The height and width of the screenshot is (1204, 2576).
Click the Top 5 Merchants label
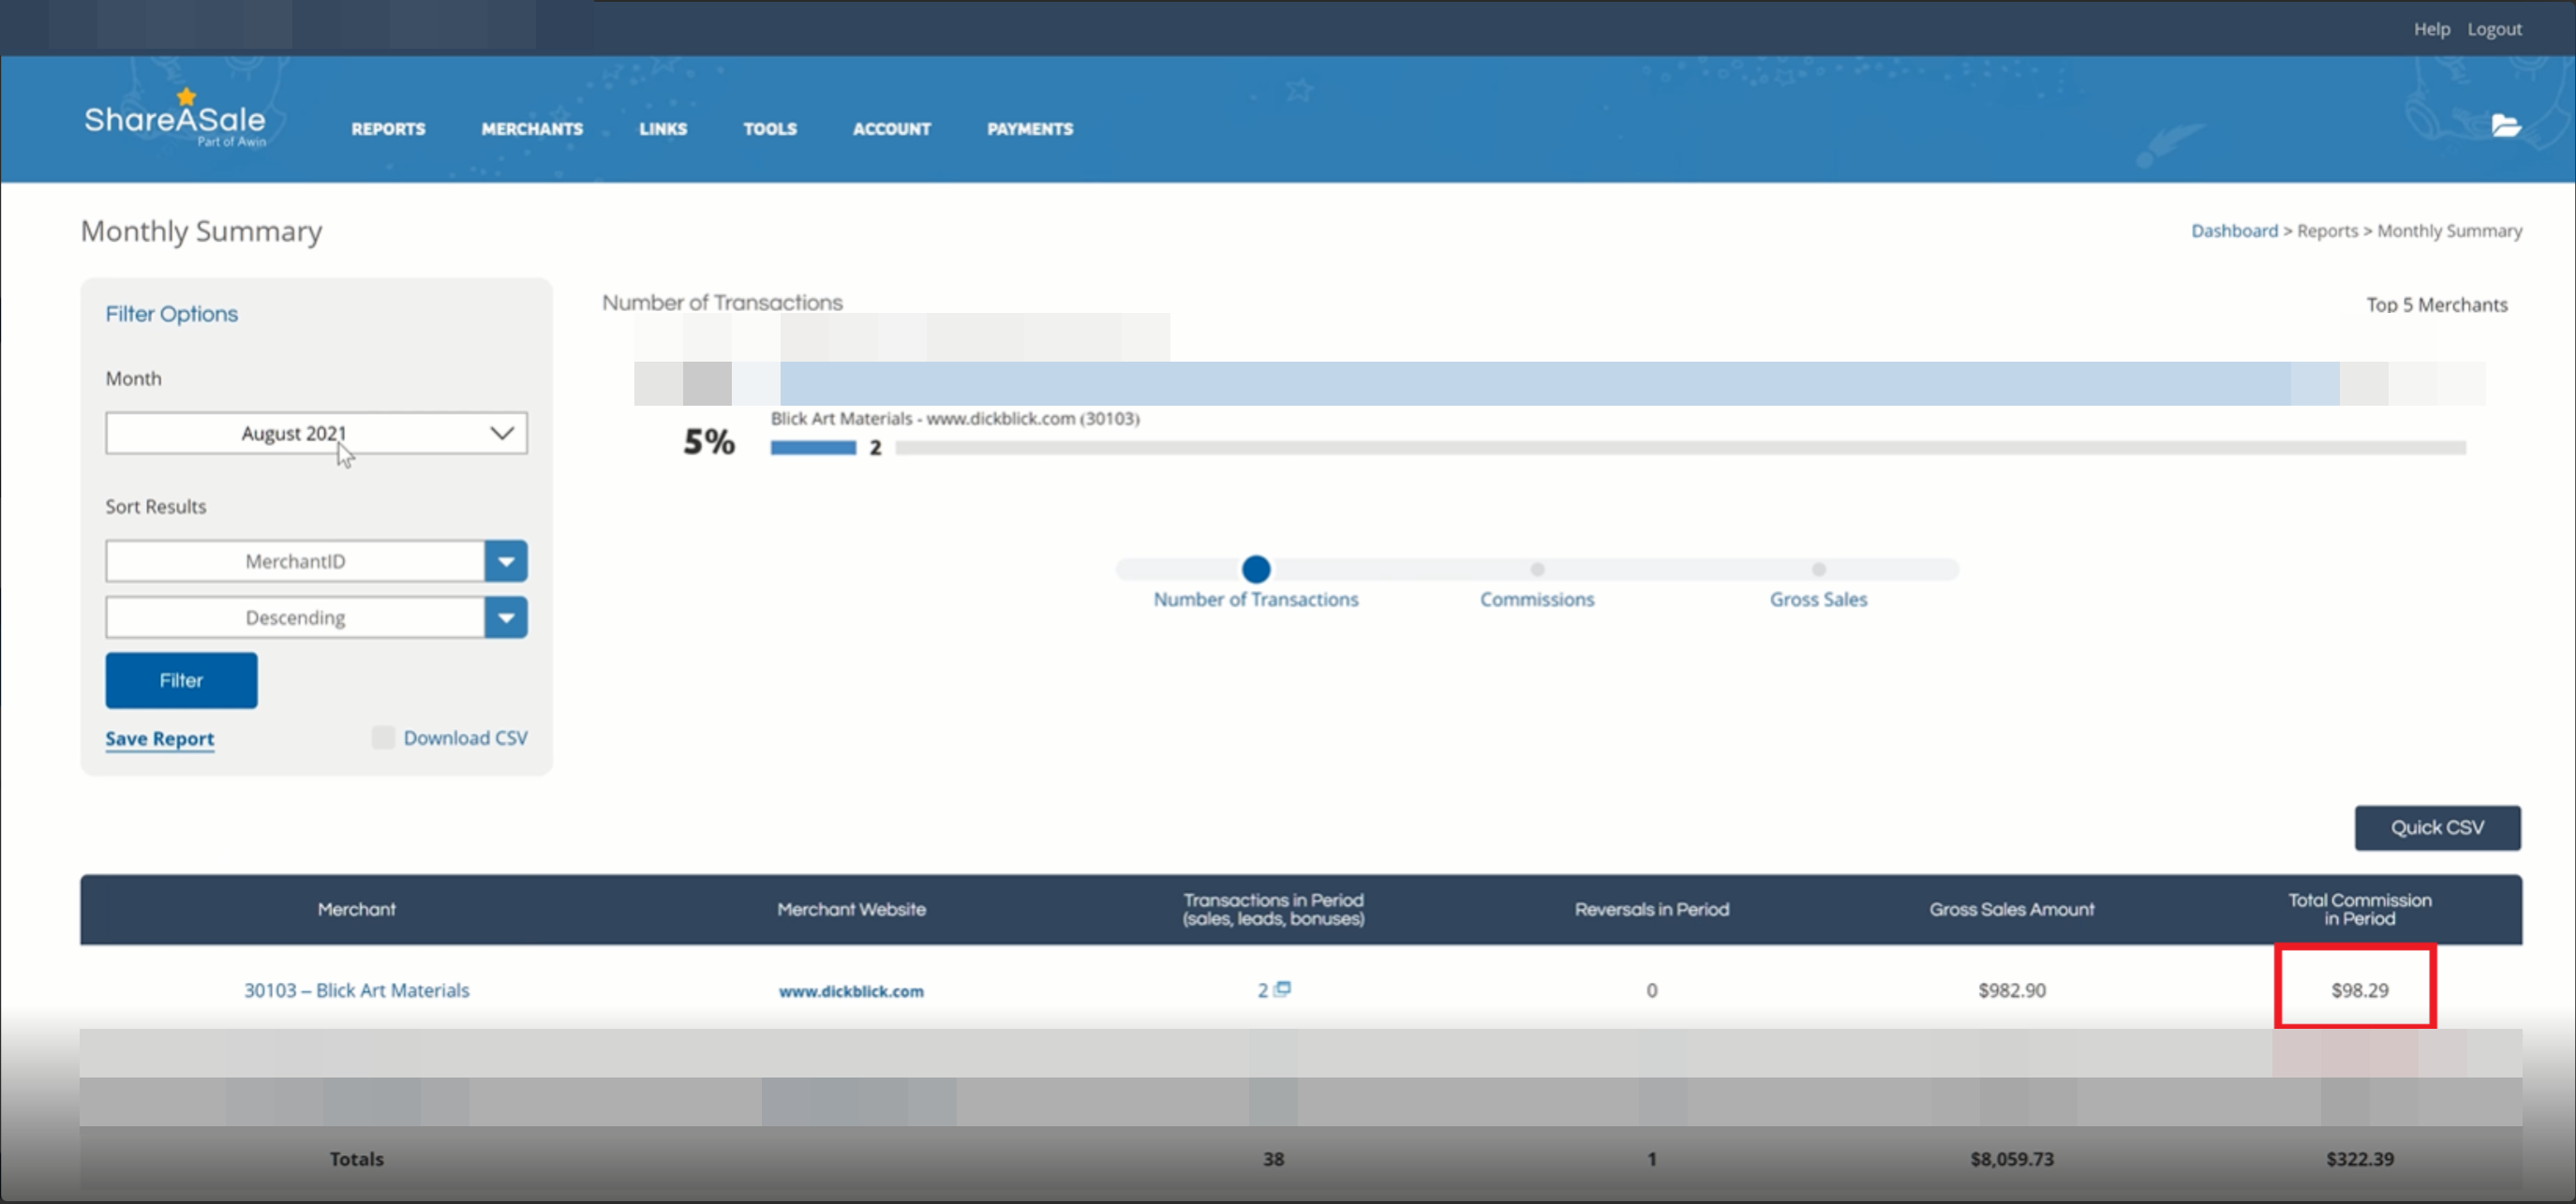coord(2436,304)
